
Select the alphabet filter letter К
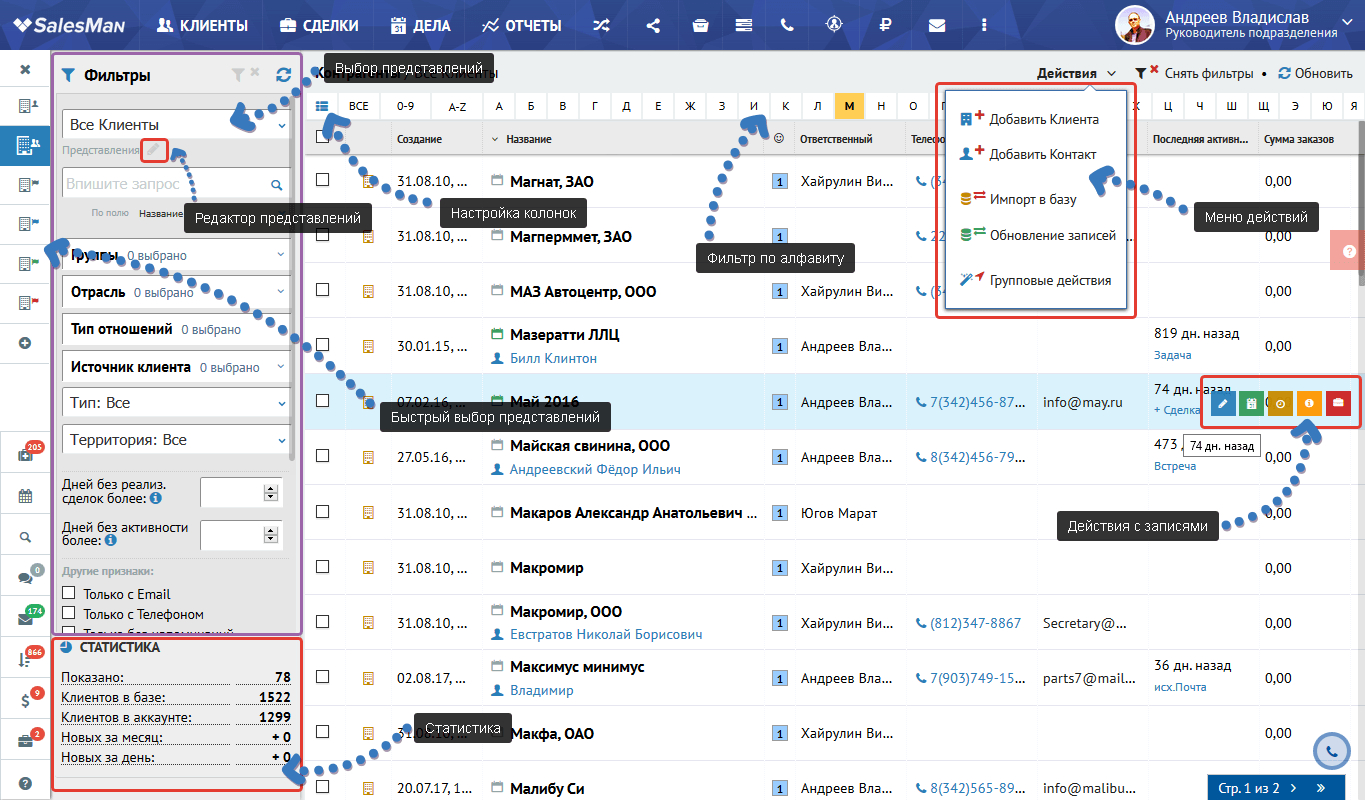(x=787, y=105)
